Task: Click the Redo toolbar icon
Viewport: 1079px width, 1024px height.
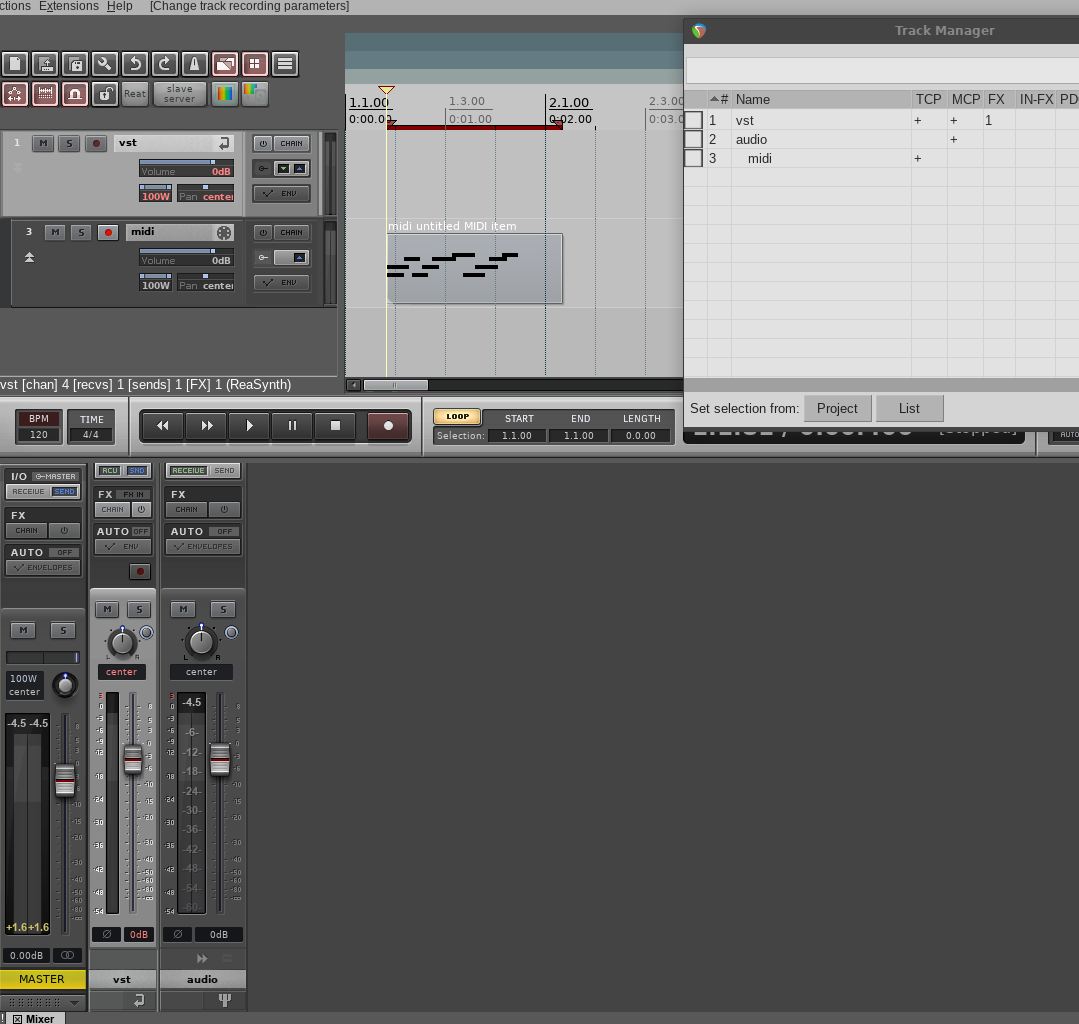Action: click(x=164, y=64)
